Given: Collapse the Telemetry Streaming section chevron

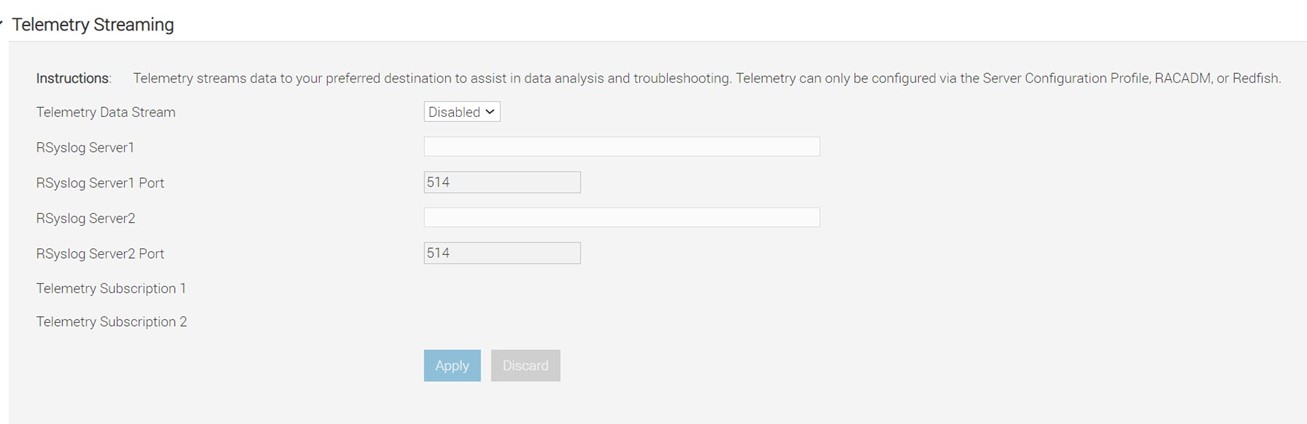Looking at the screenshot, I should tap(2, 22).
